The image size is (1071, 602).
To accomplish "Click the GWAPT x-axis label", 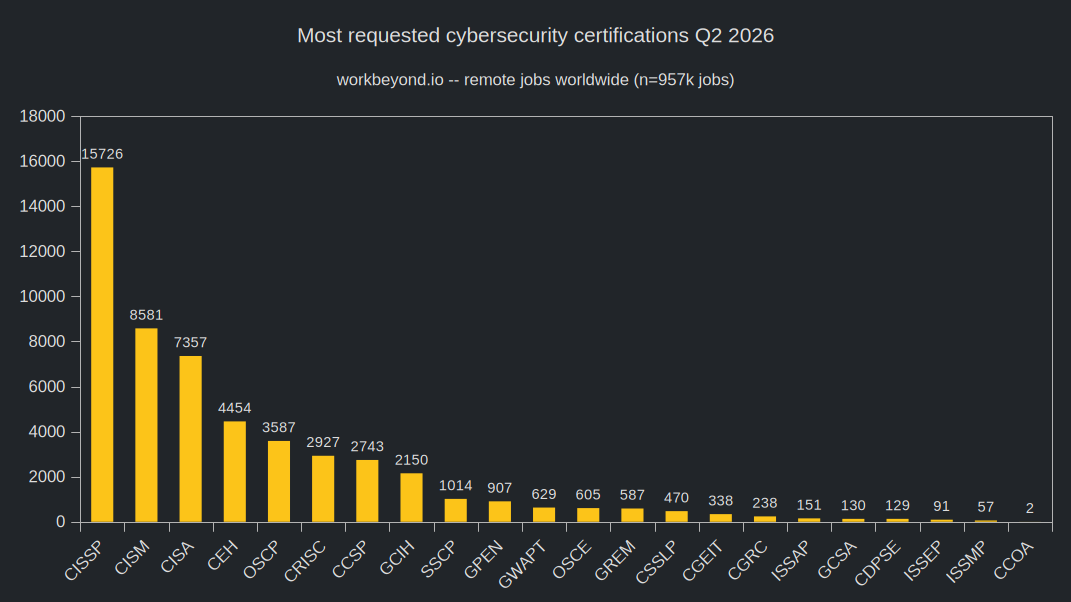I will pos(523,564).
